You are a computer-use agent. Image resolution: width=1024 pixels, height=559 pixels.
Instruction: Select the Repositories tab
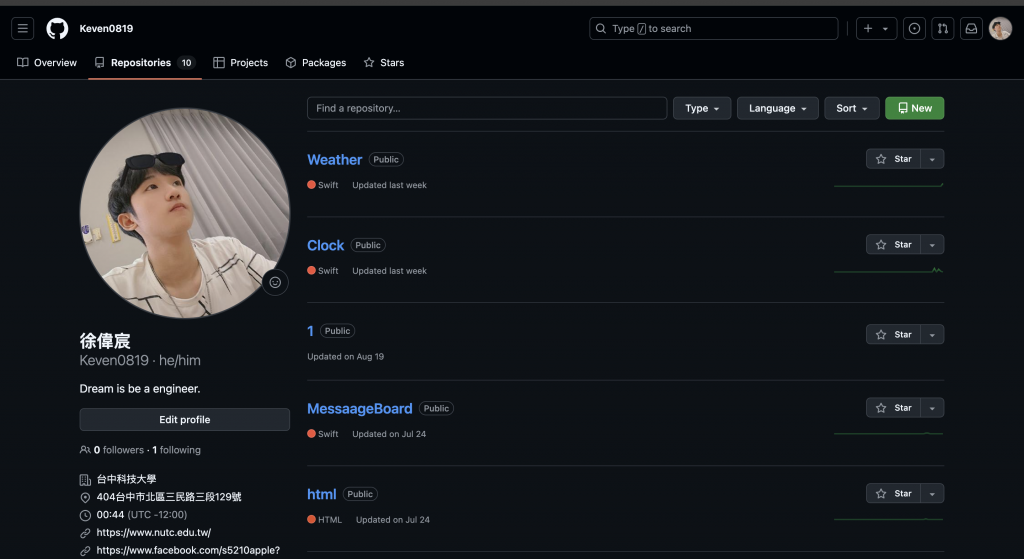(x=145, y=63)
